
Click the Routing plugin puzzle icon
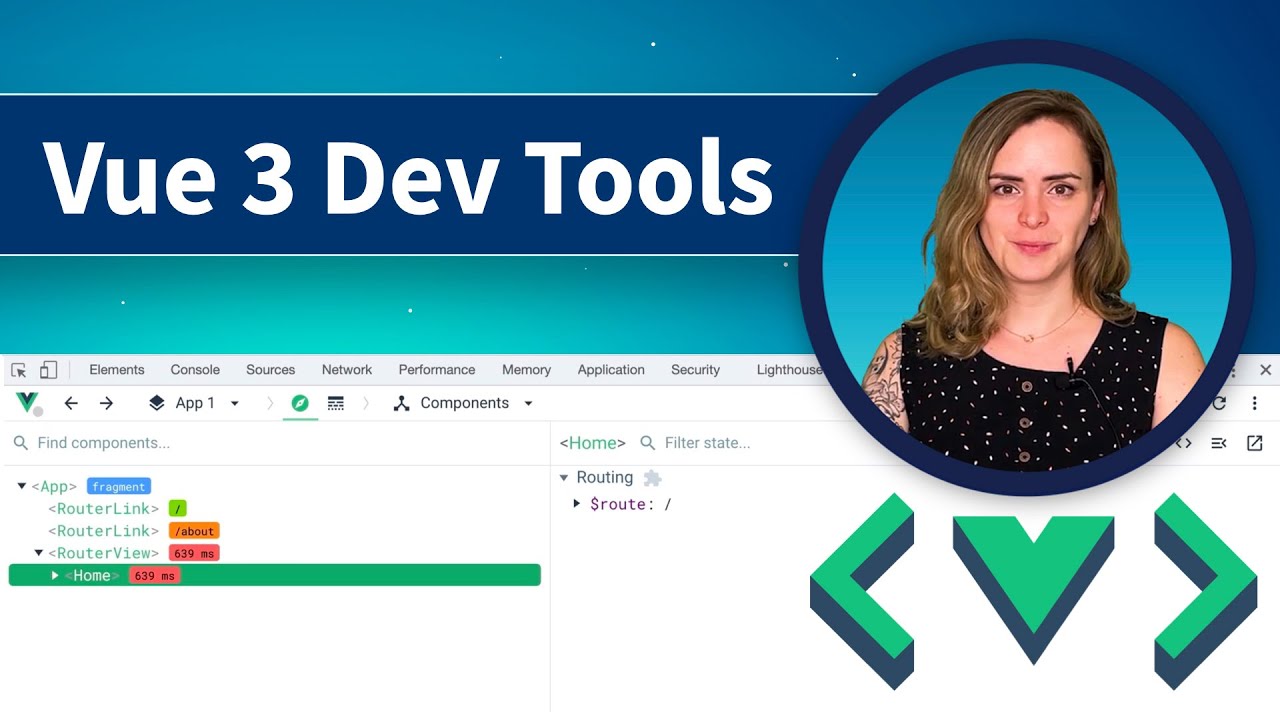[x=652, y=478]
